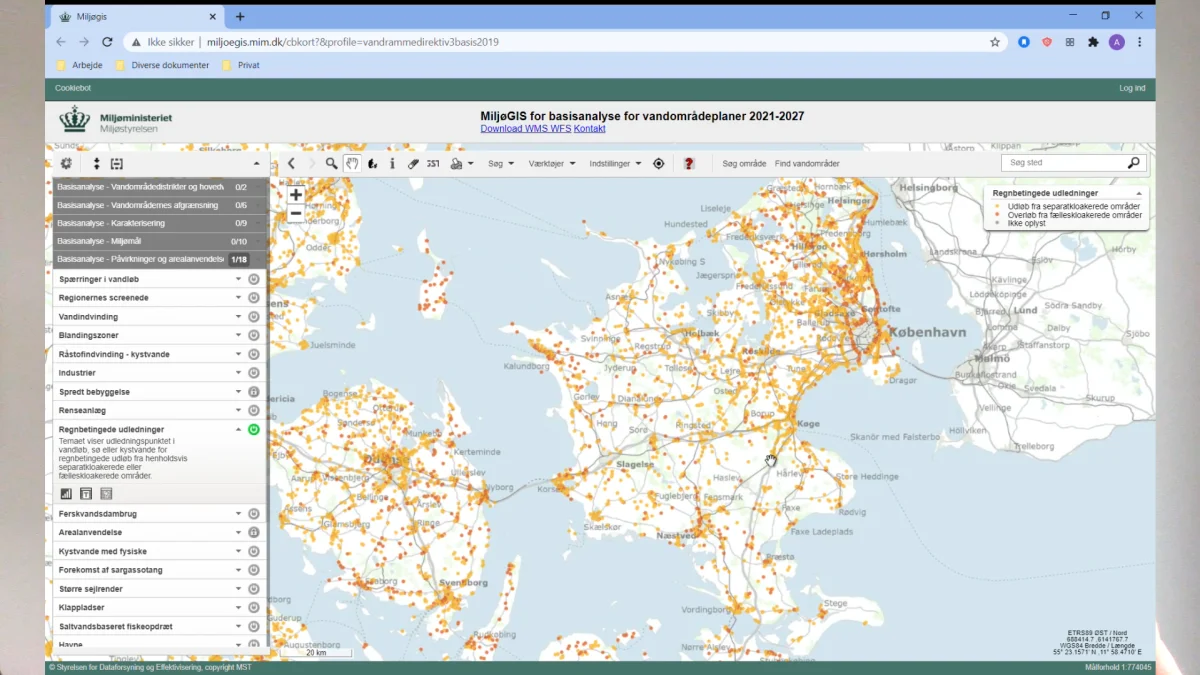Click the middle table icon under Regnbetingede udledninger
Viewport: 1200px width, 675px height.
[x=86, y=493]
